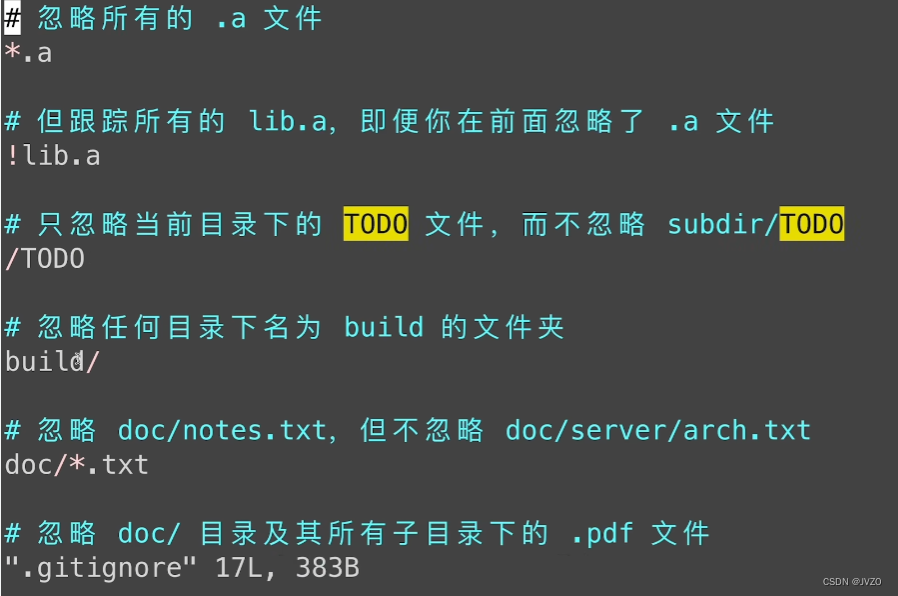Click the highlighted cursor on the first # character

(x=12, y=18)
